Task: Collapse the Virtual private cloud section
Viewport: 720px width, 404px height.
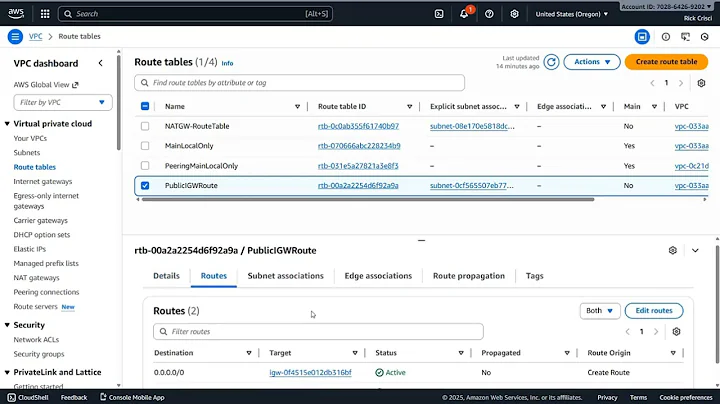Action: (7, 123)
